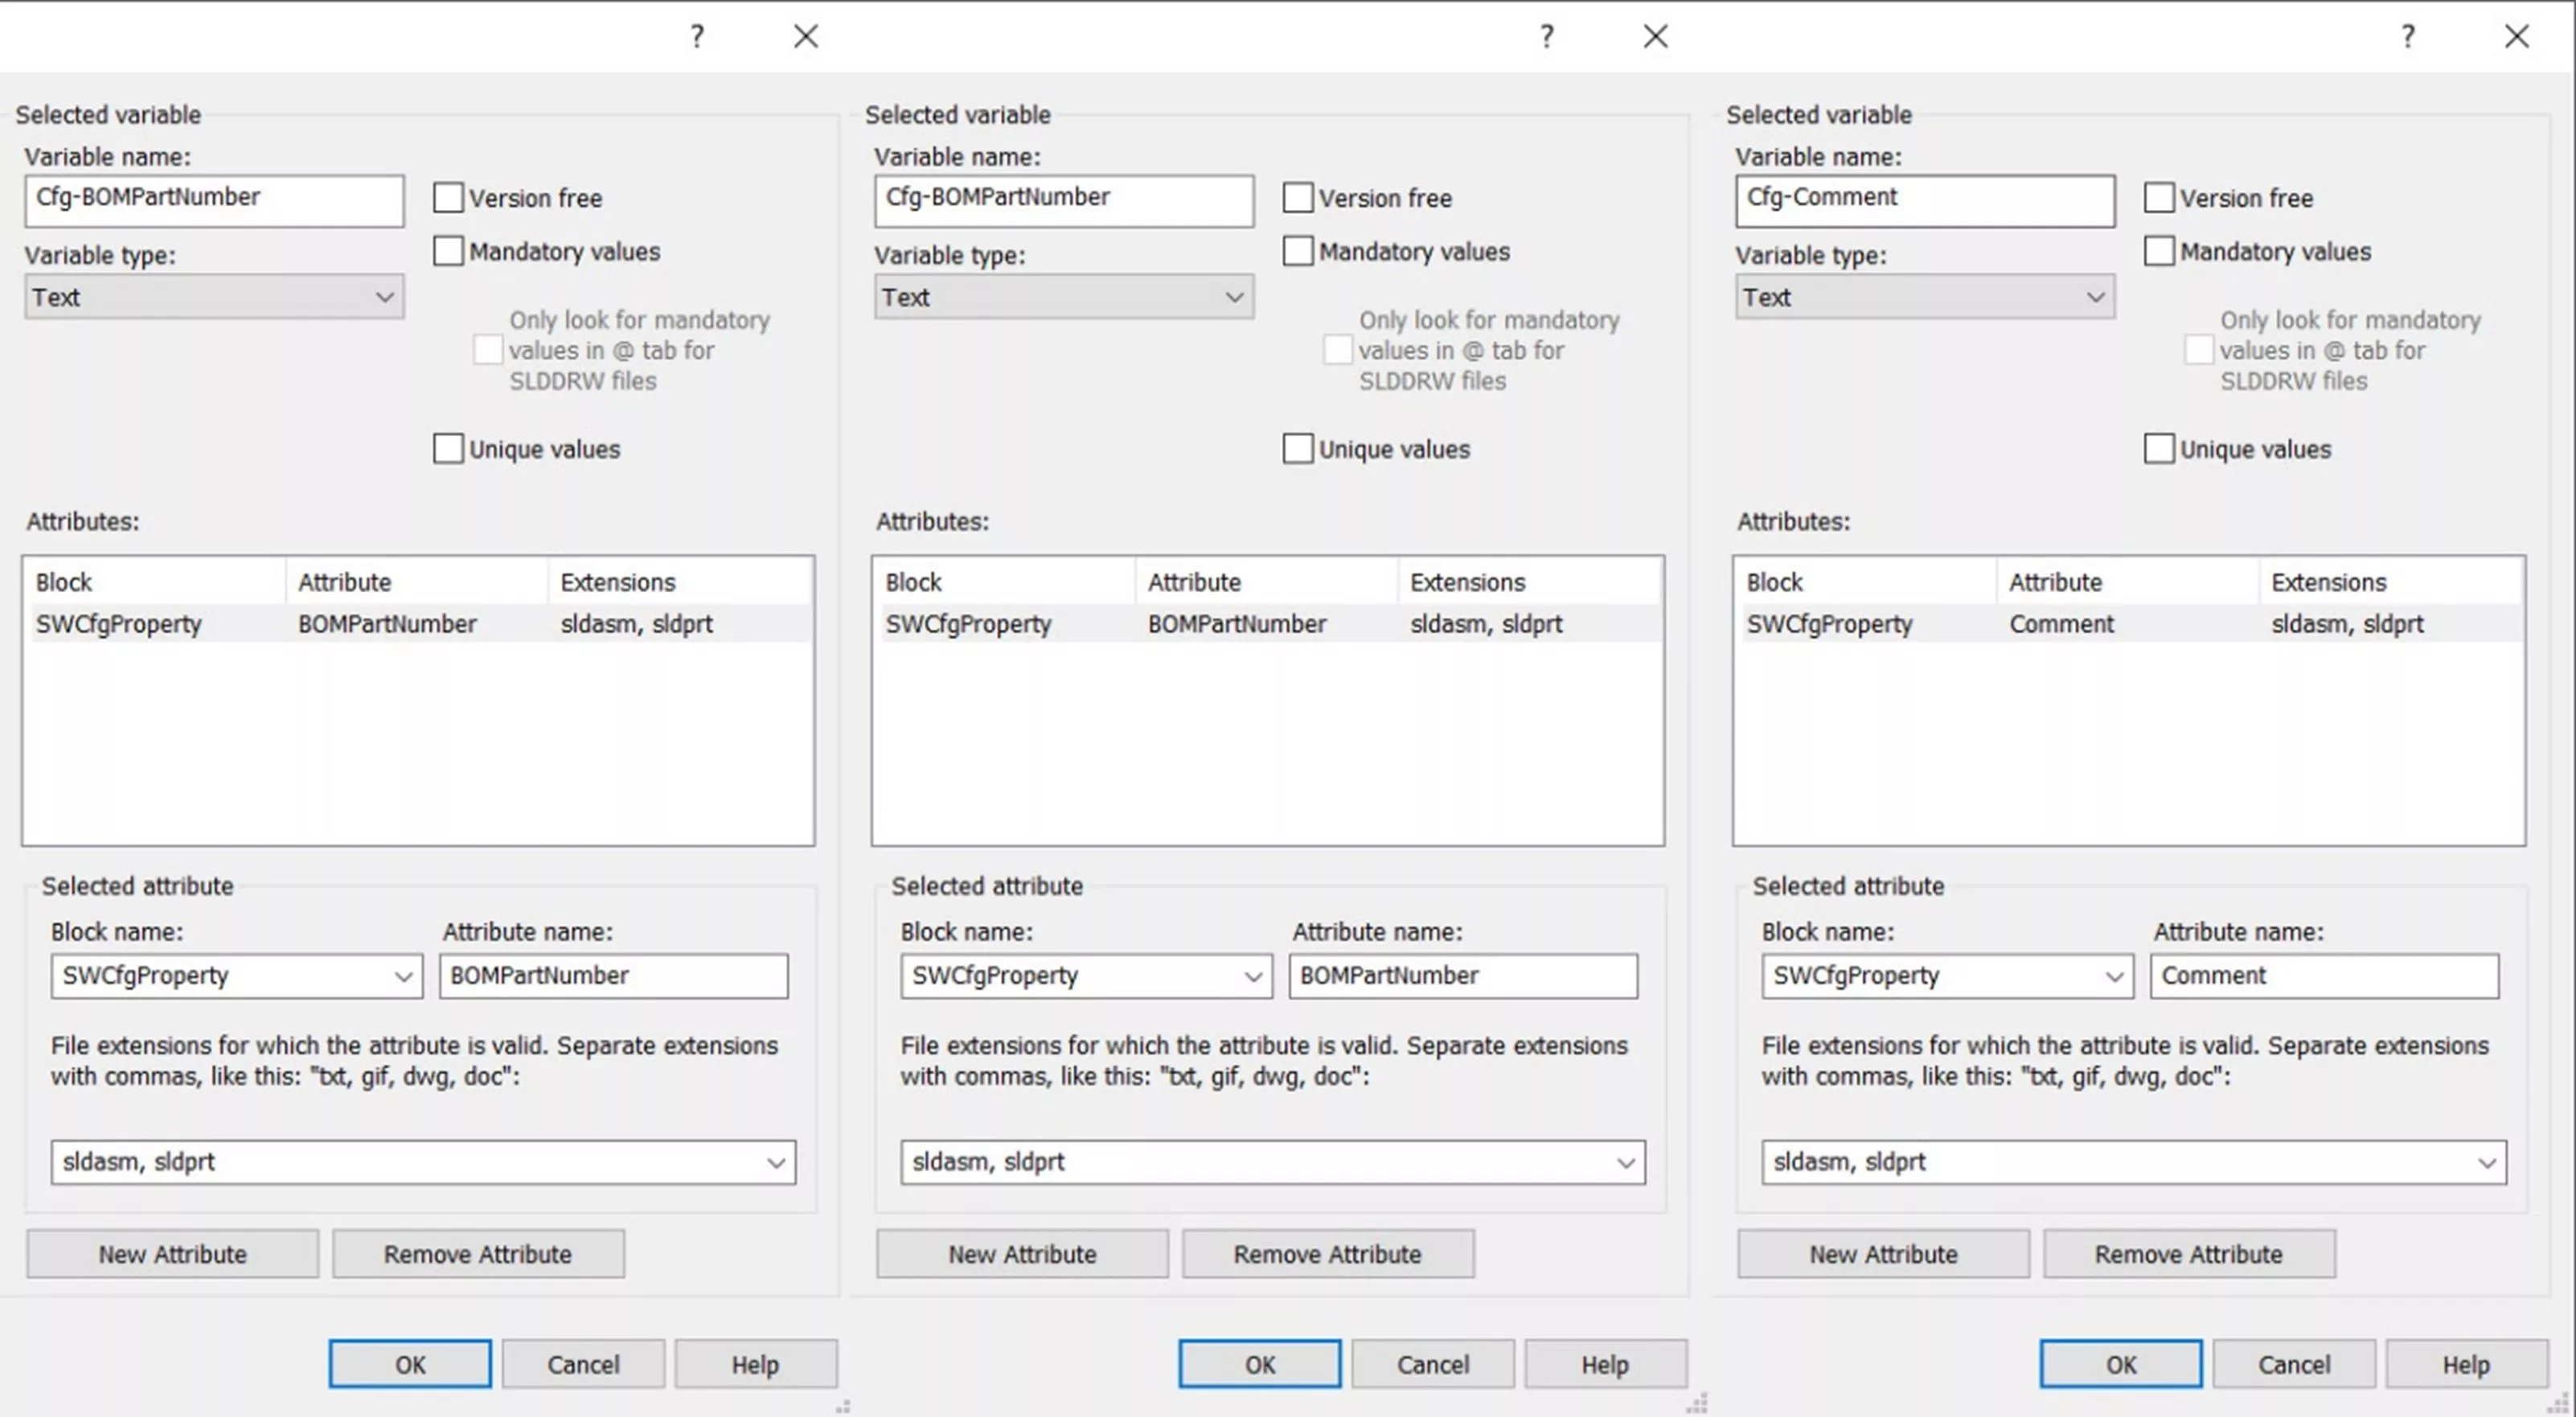Click New Attribute button in first dialog
2576x1417 pixels.
[x=174, y=1253]
